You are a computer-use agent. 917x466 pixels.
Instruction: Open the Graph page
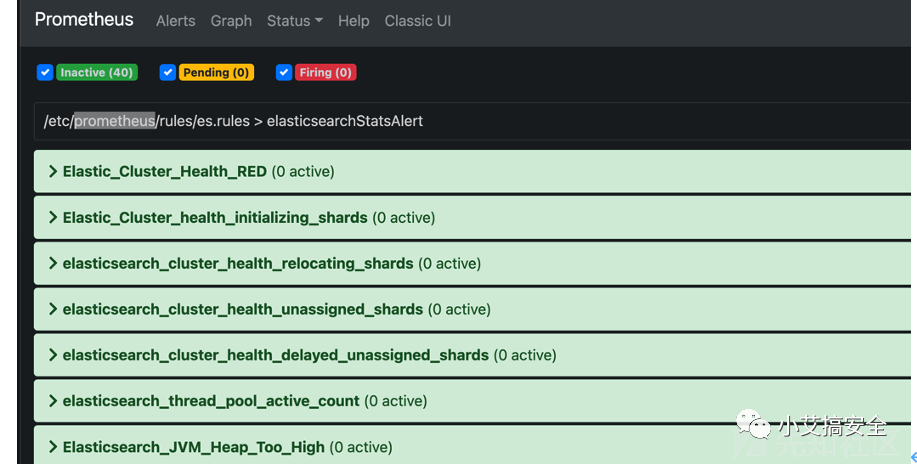pyautogui.click(x=231, y=20)
